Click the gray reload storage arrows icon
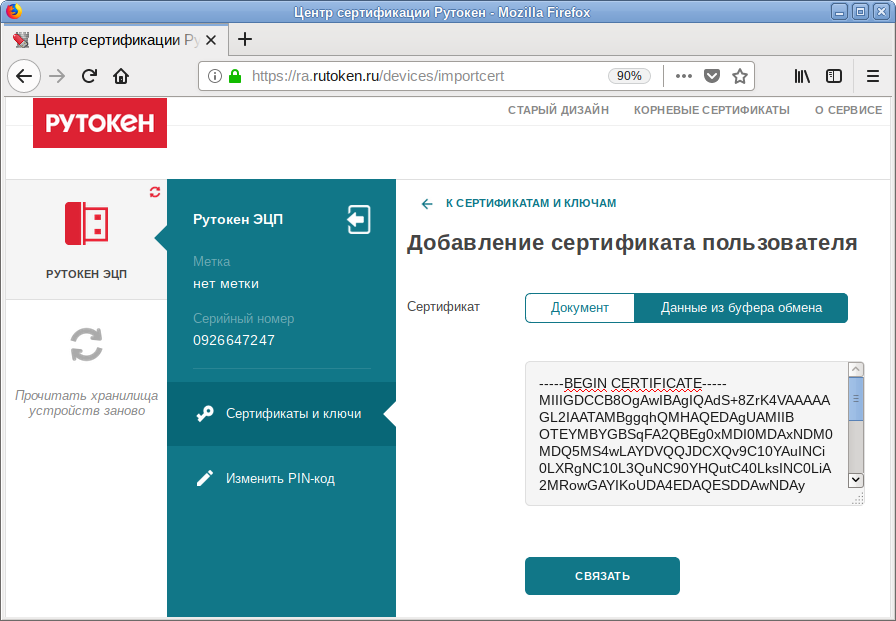Viewport: 896px width, 621px height. (86, 344)
